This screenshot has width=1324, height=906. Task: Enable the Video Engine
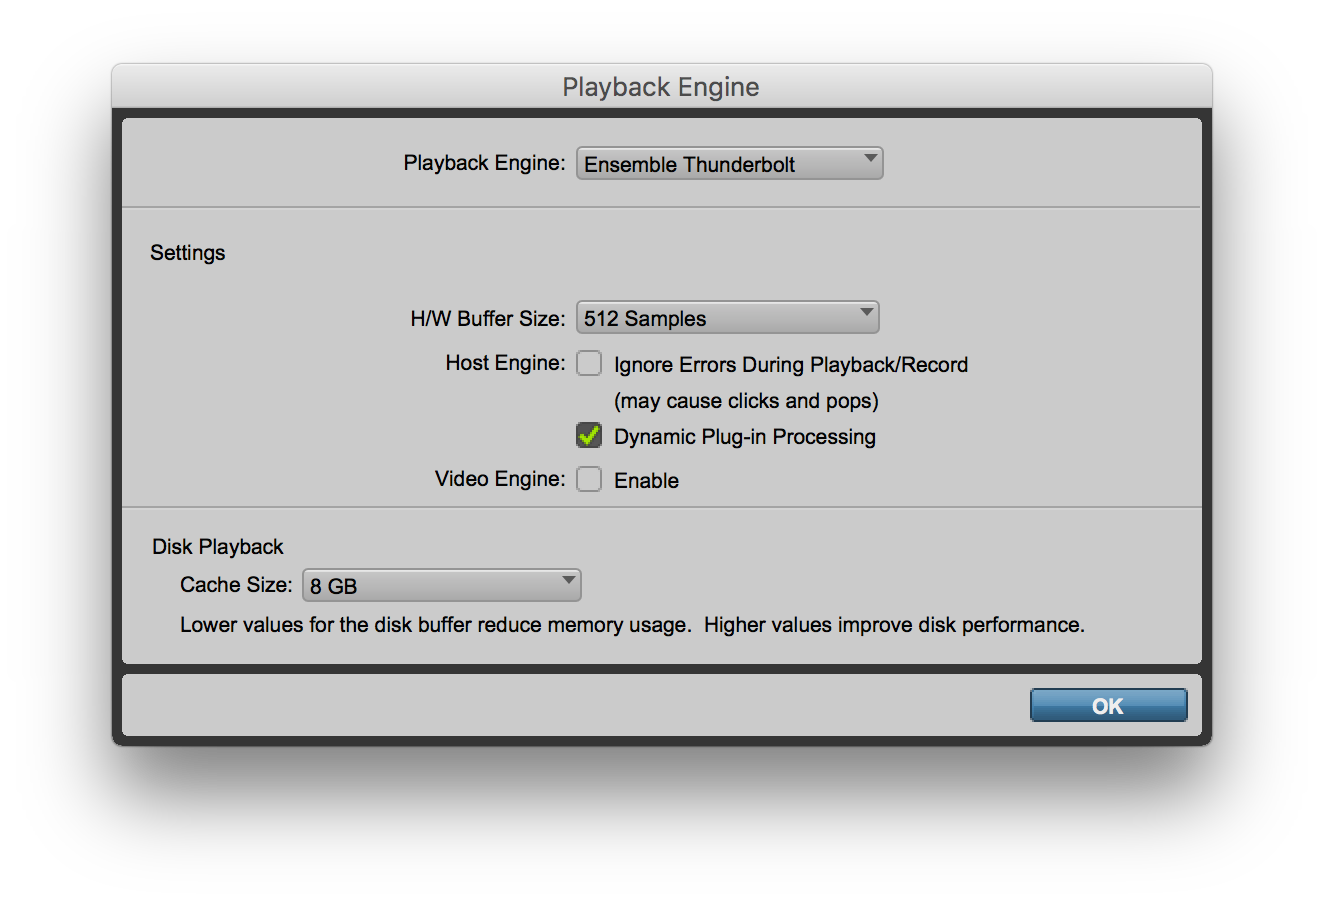pyautogui.click(x=589, y=479)
